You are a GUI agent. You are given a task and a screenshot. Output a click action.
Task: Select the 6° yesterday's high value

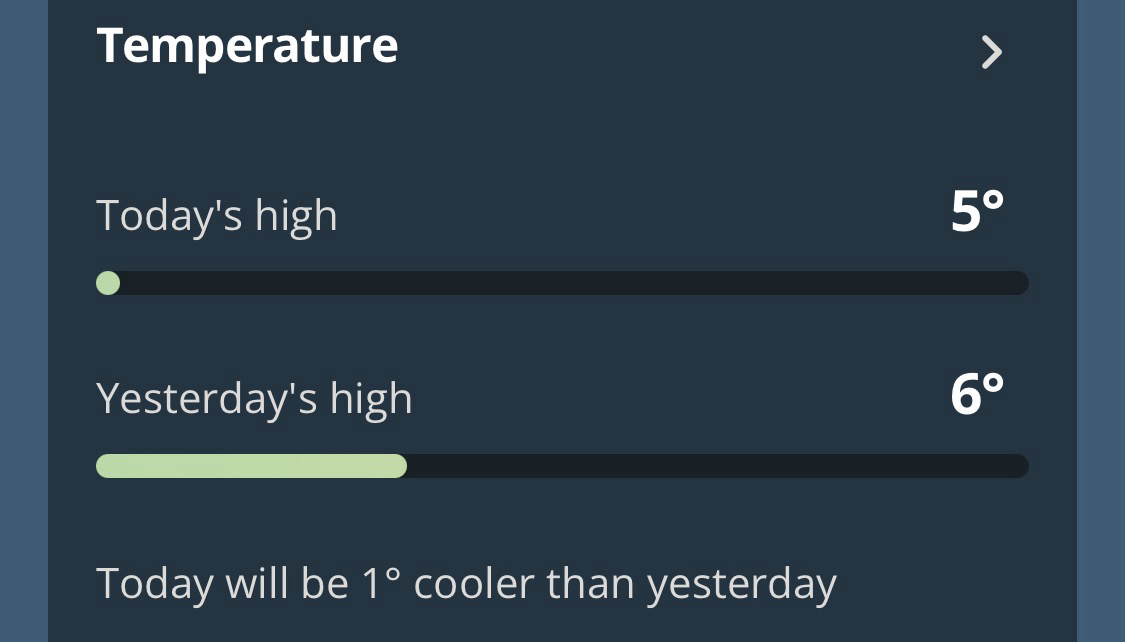click(x=976, y=395)
